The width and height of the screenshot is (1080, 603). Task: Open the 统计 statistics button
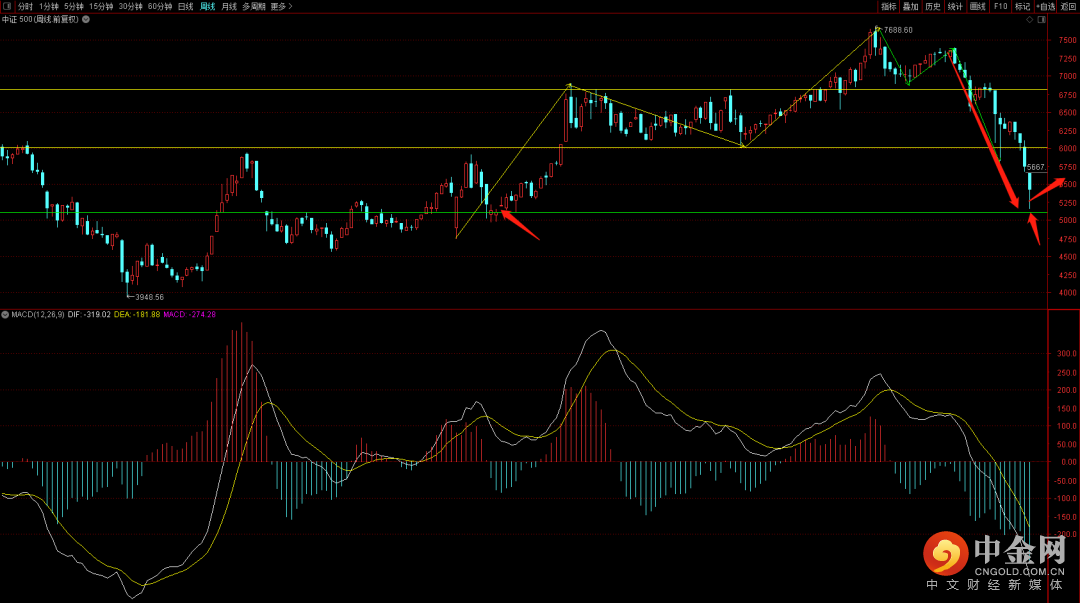pyautogui.click(x=955, y=6)
